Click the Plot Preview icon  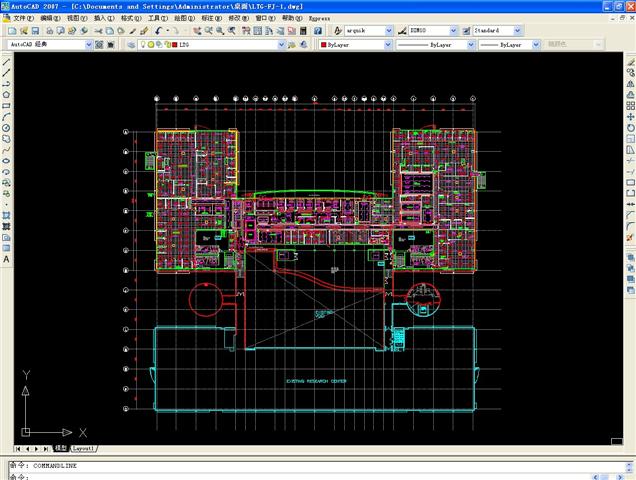coord(61,31)
